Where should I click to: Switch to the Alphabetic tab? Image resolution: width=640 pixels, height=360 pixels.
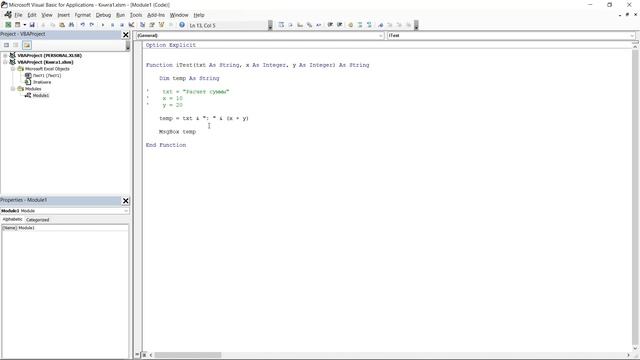tap(12, 220)
